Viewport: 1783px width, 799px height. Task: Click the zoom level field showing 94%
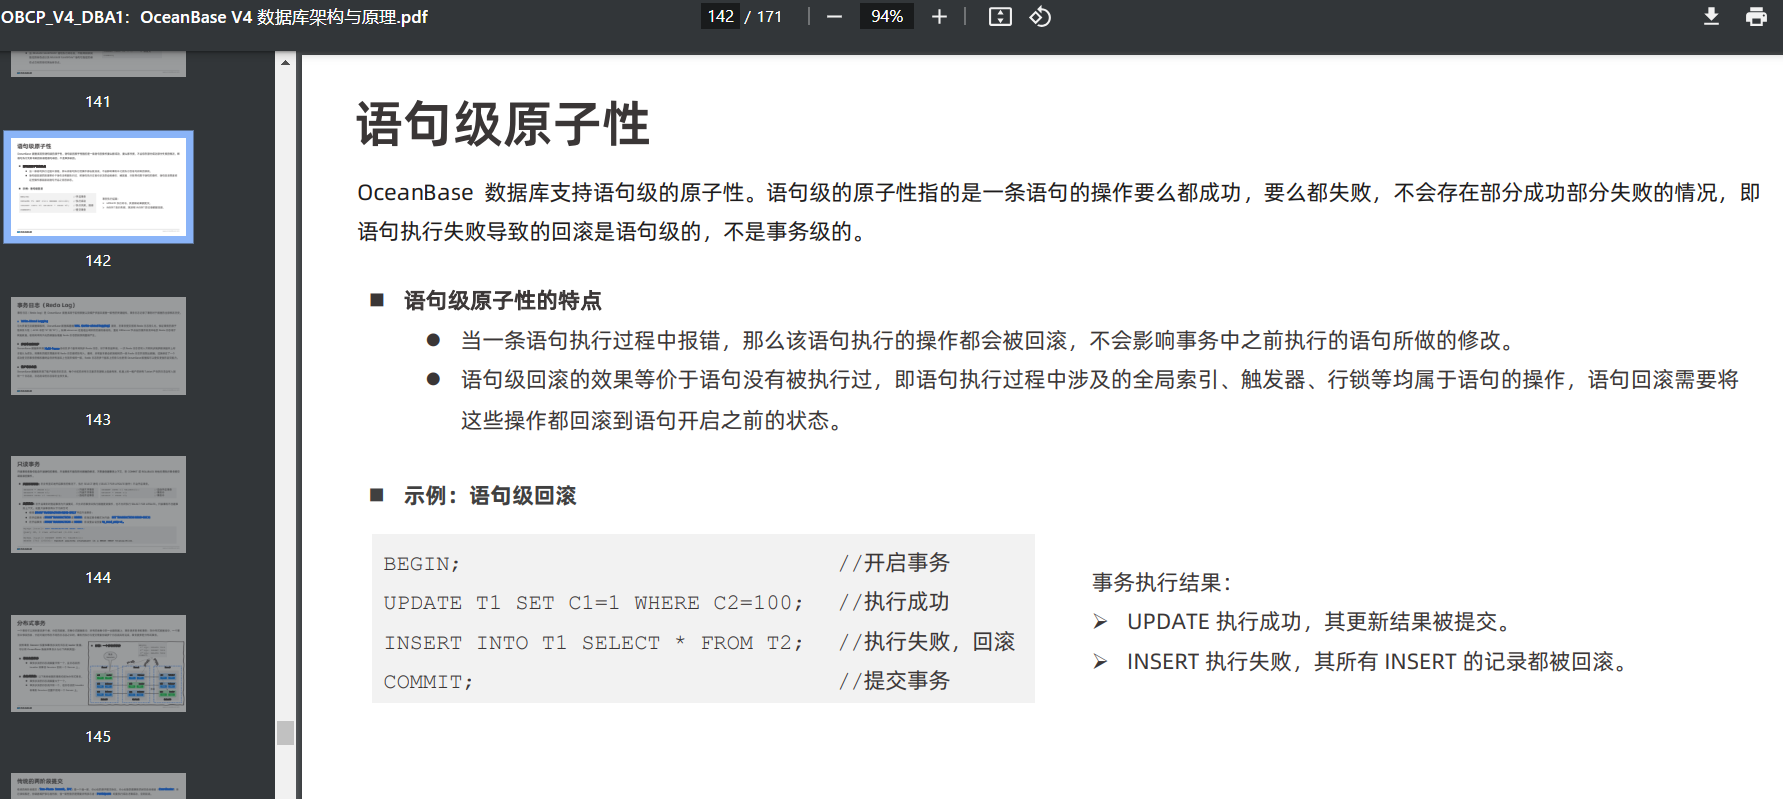click(x=886, y=17)
